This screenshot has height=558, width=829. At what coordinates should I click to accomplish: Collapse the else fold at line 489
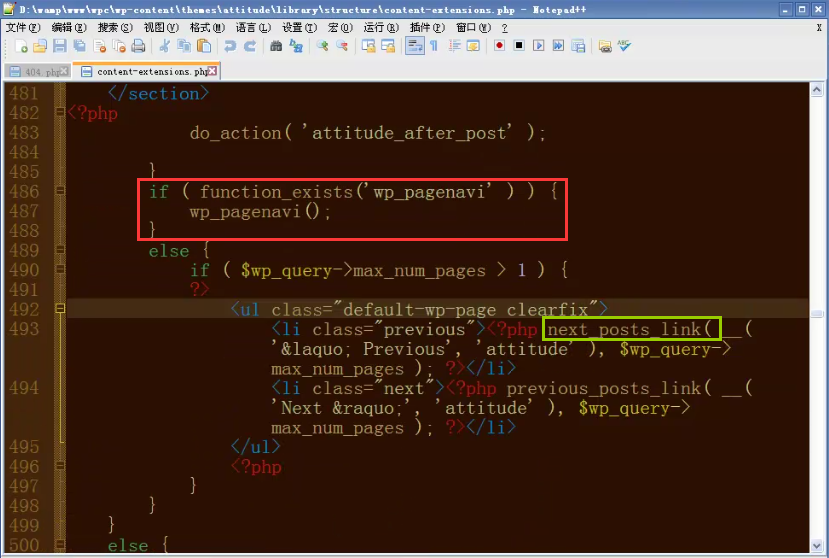point(60,249)
